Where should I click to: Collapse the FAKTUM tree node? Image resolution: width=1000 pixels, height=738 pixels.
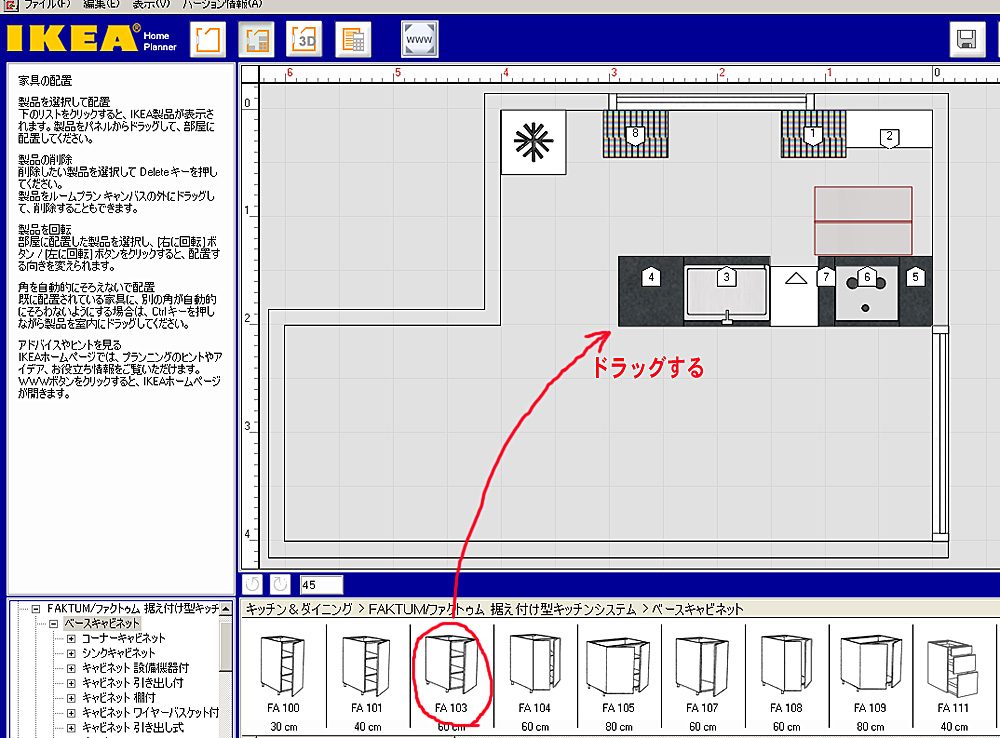(x=36, y=608)
